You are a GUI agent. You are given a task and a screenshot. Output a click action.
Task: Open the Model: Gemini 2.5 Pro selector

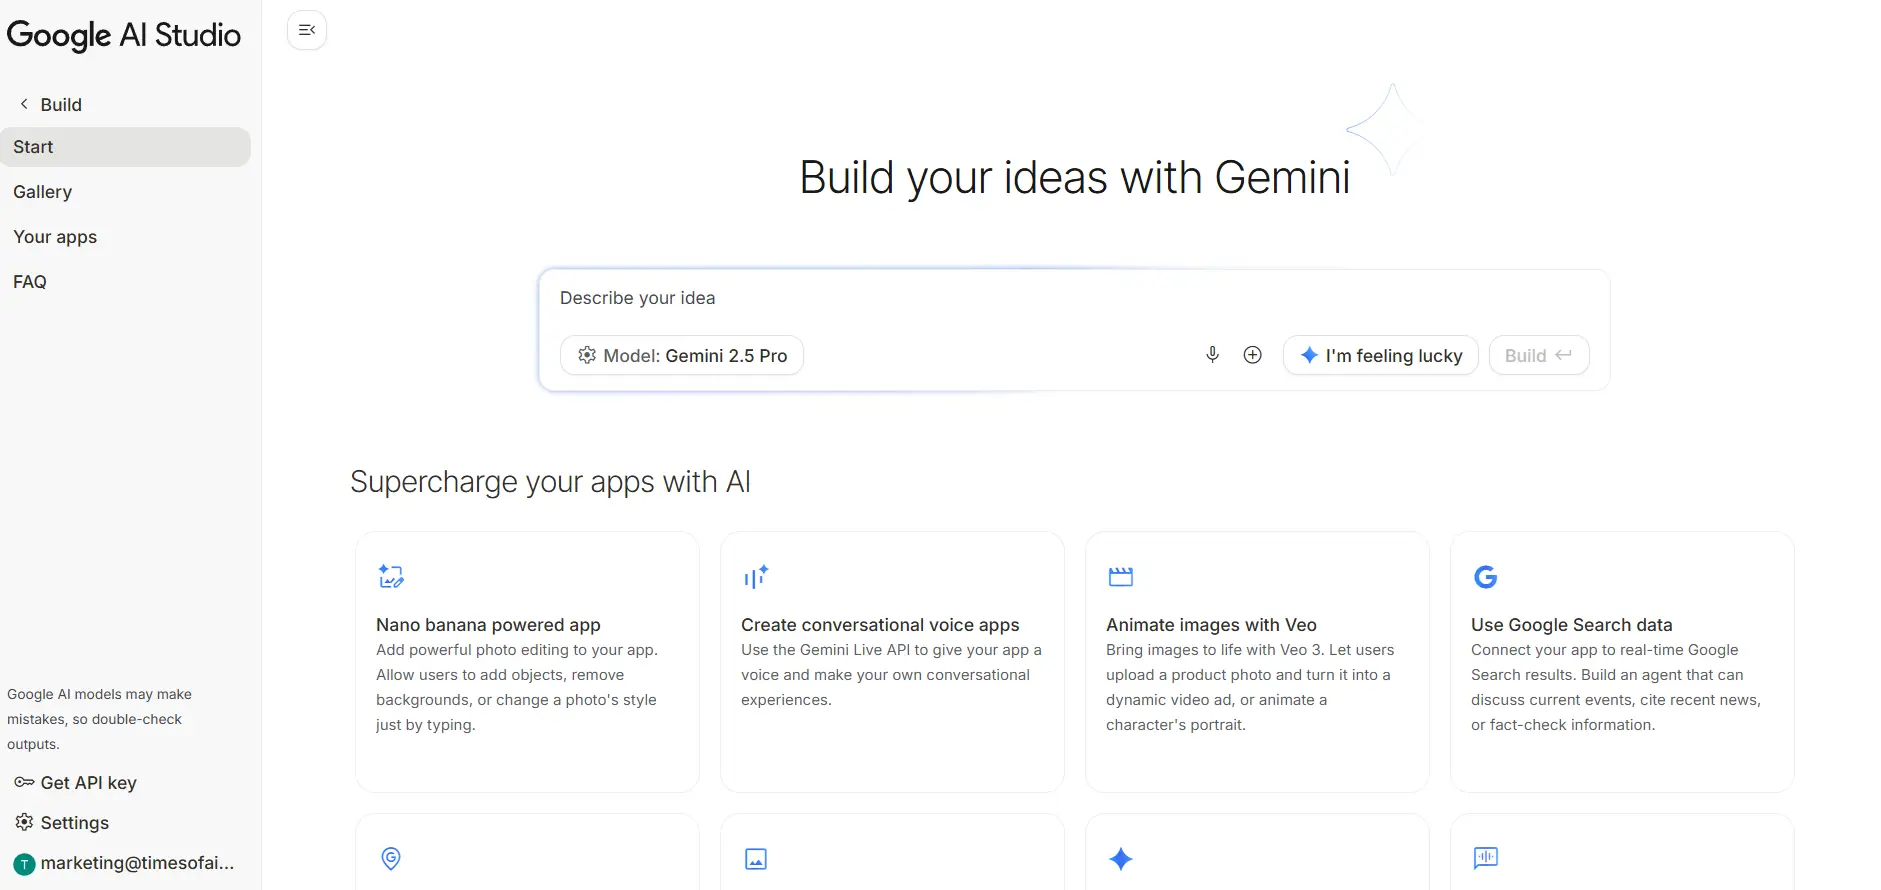[x=681, y=355]
